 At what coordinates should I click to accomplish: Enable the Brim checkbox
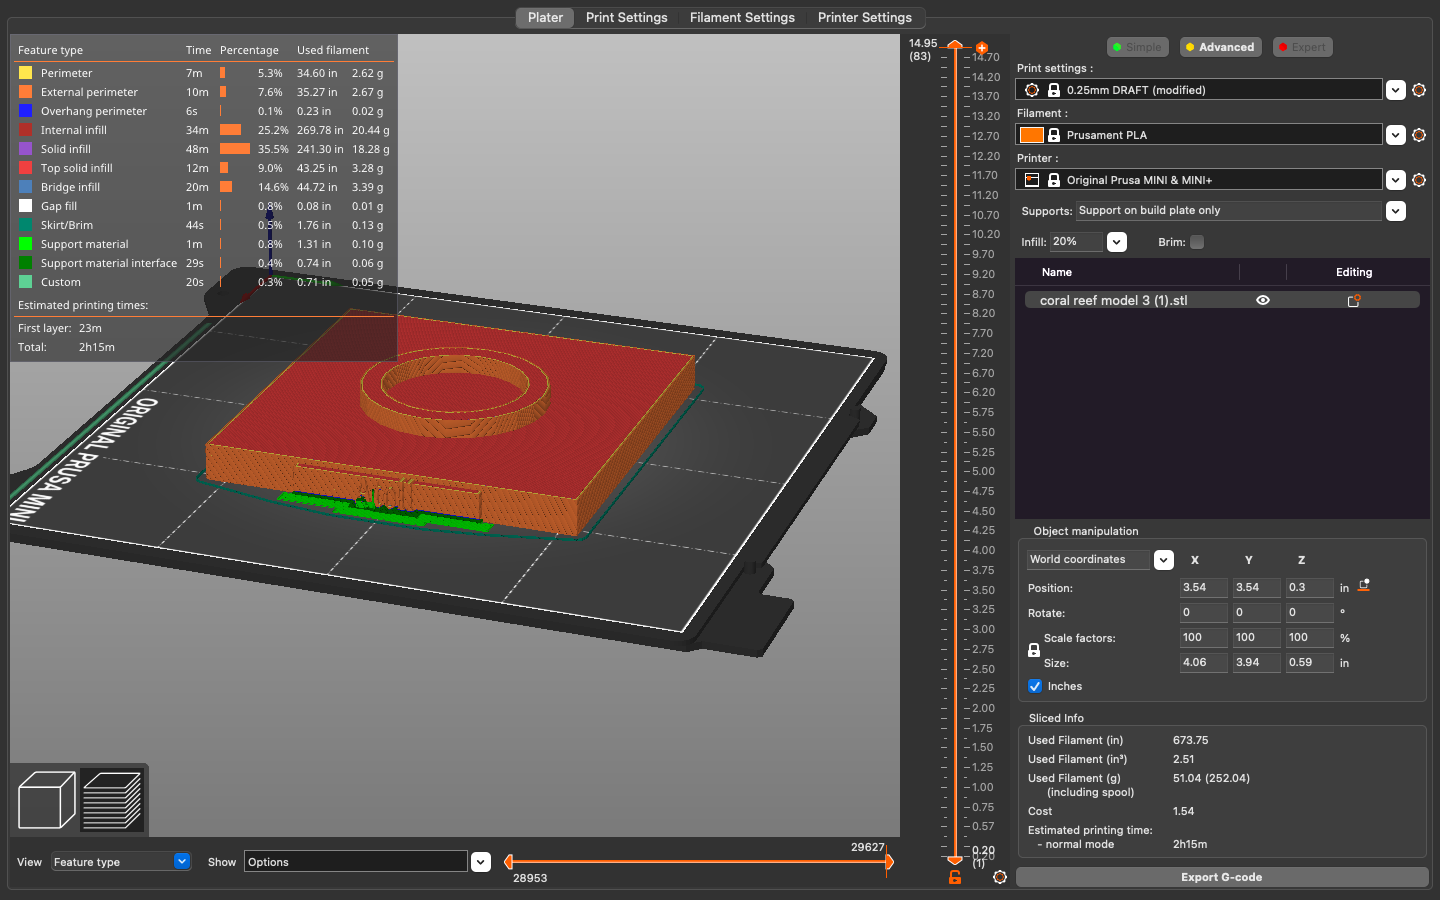coord(1197,242)
